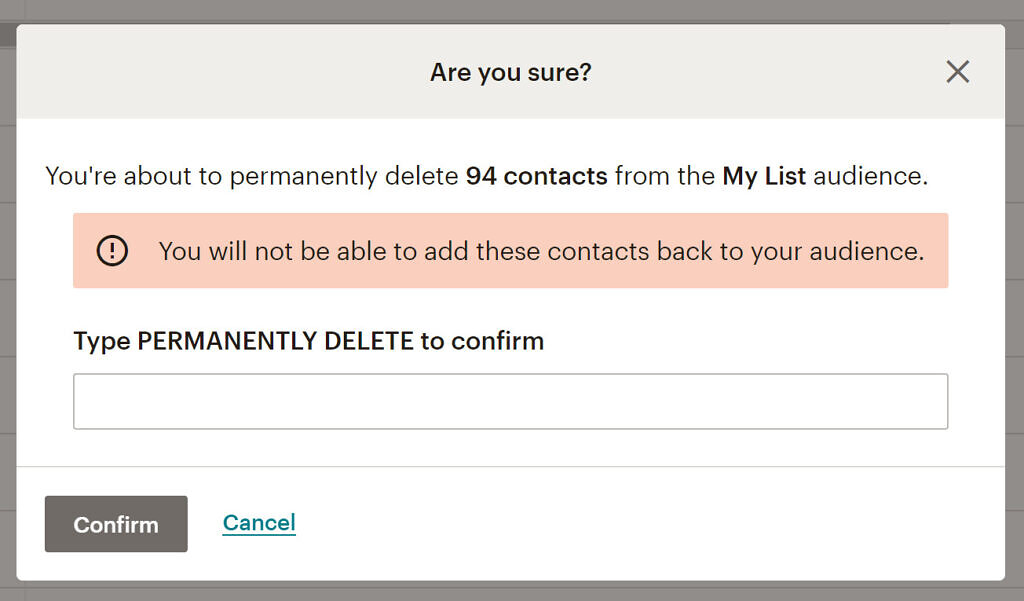Click the sentence about permanently deleting contacts
Screen dimensions: 1024x601
485,176
